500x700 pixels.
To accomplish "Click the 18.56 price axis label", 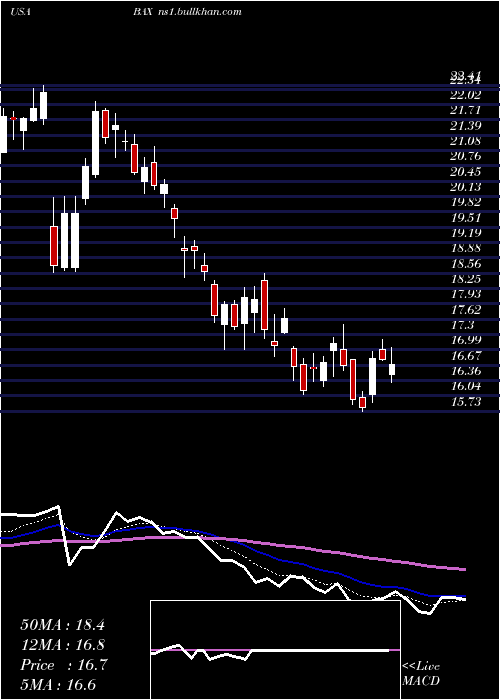I will [x=465, y=264].
